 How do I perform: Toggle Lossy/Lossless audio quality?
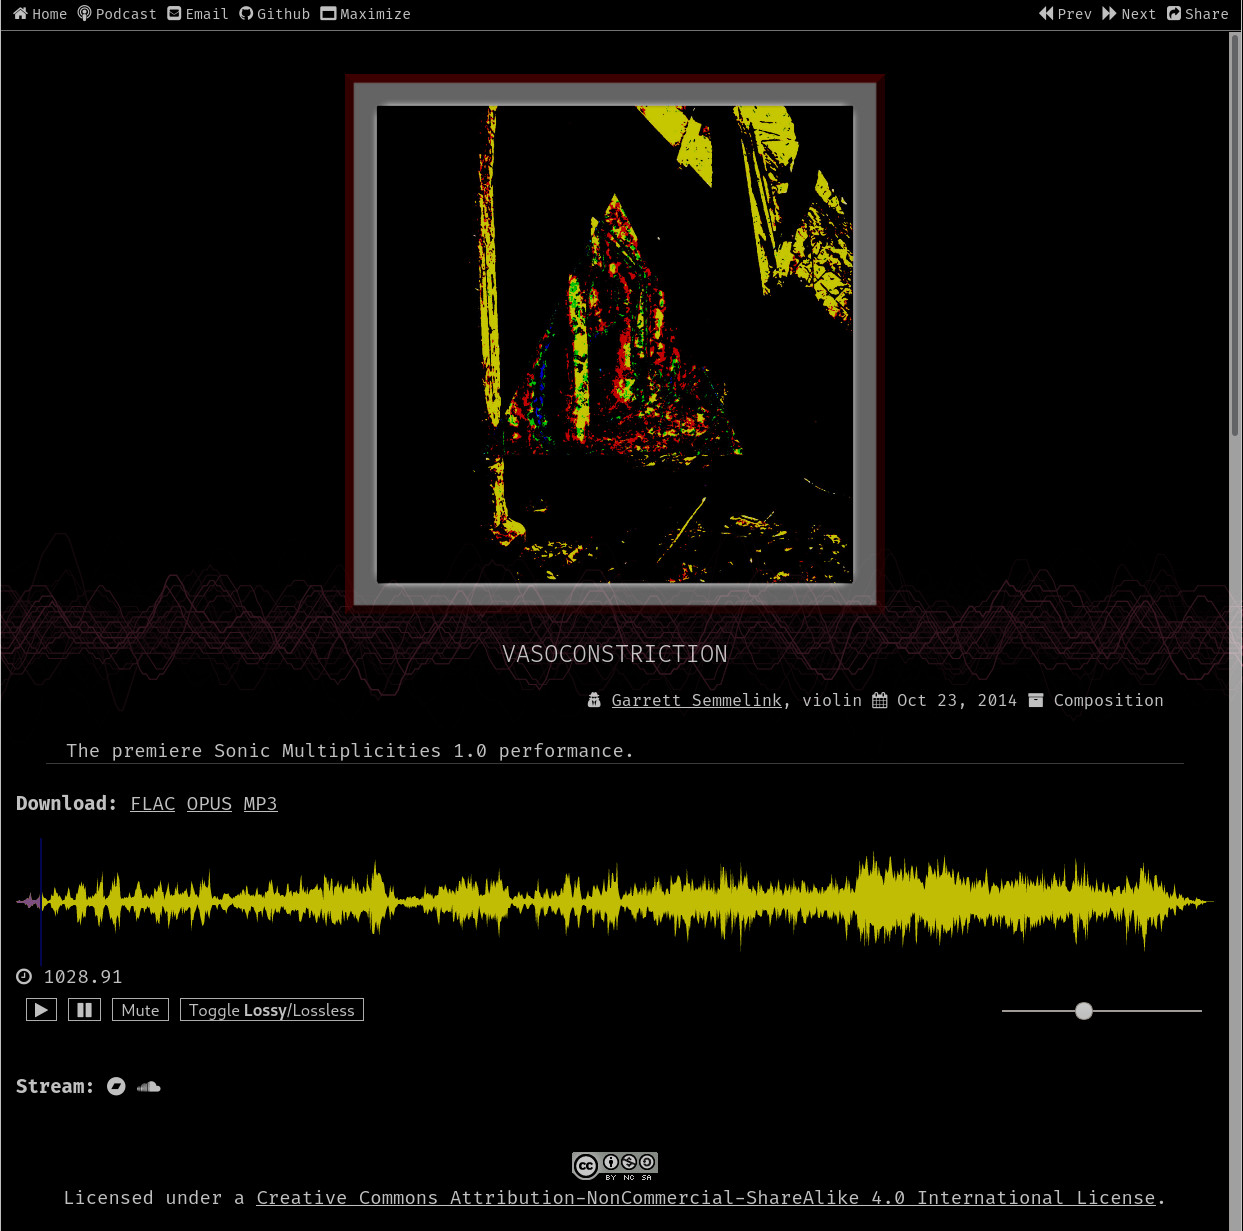pos(272,1010)
